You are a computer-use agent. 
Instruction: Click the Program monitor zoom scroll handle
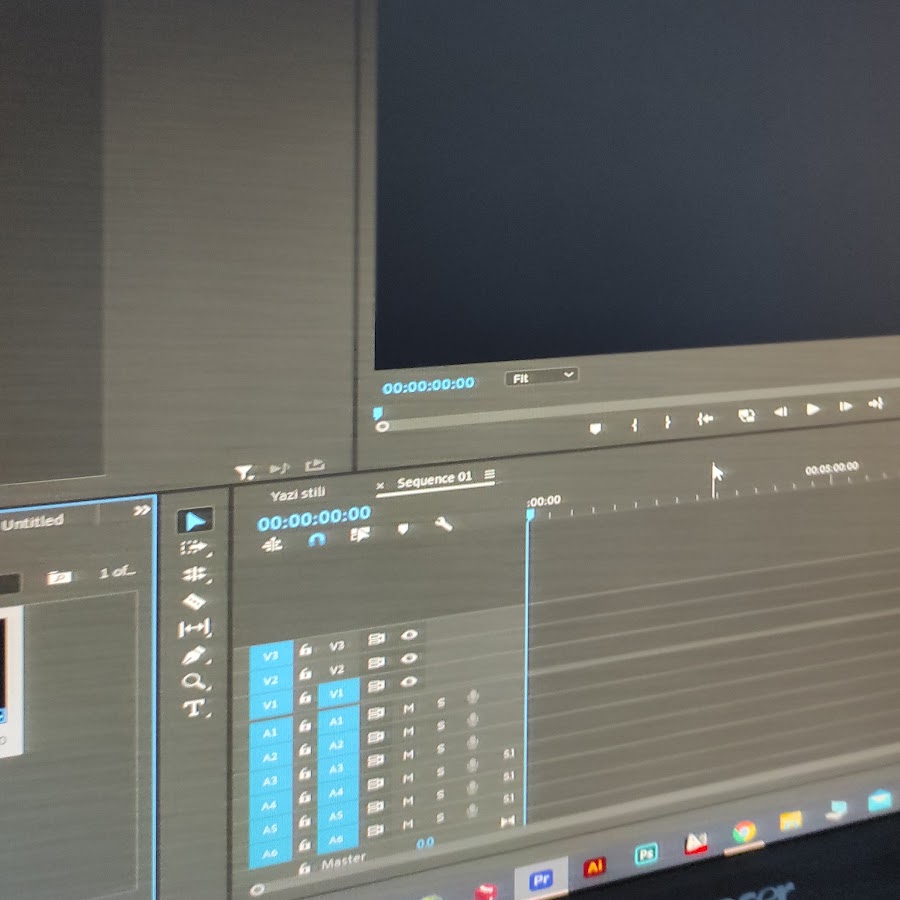[x=382, y=426]
